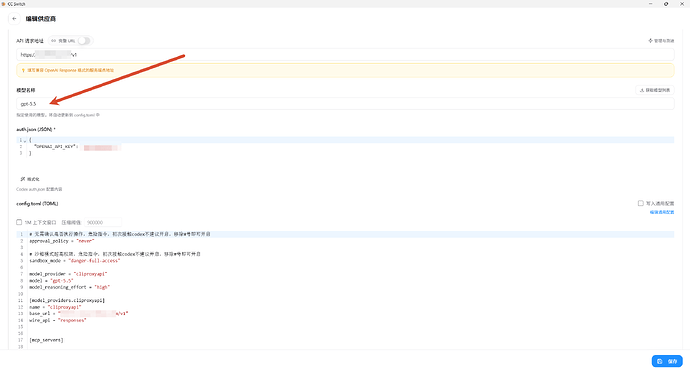690x368 pixels.
Task: Close the CC Switch window
Action: pyautogui.click(x=682, y=4)
